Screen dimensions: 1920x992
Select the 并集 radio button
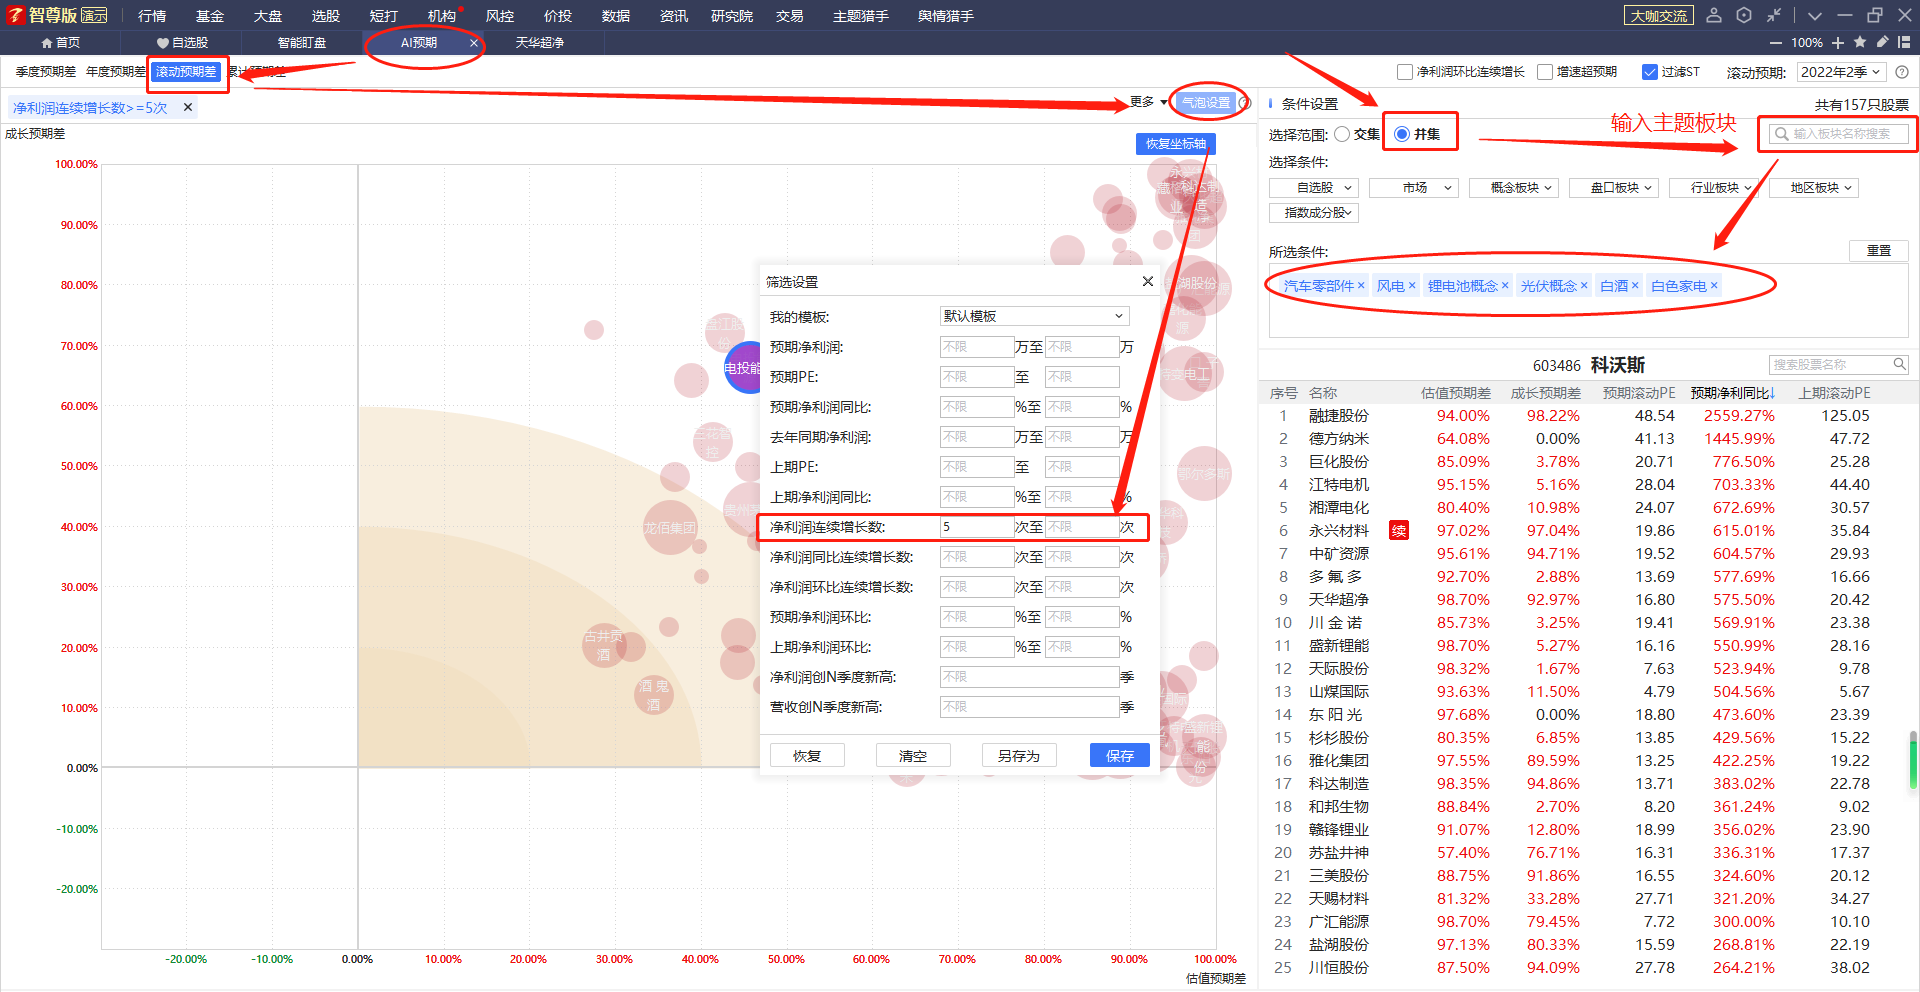pyautogui.click(x=1402, y=134)
